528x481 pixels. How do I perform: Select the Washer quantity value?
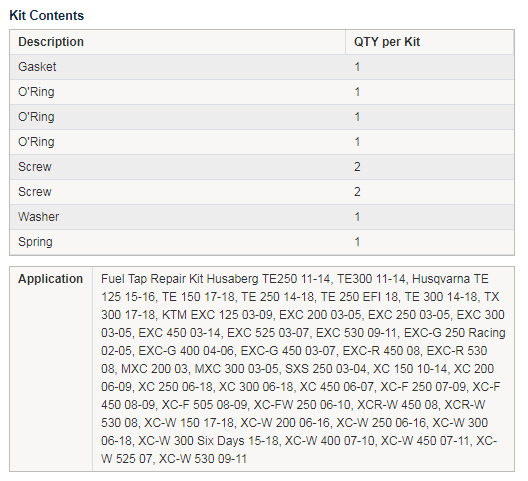(357, 217)
